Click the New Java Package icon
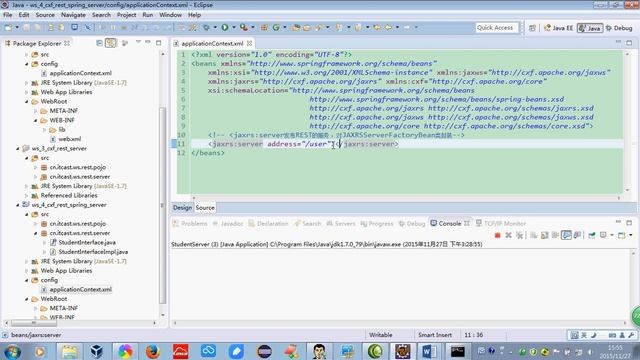This screenshot has width=640, height=360. tap(264, 27)
